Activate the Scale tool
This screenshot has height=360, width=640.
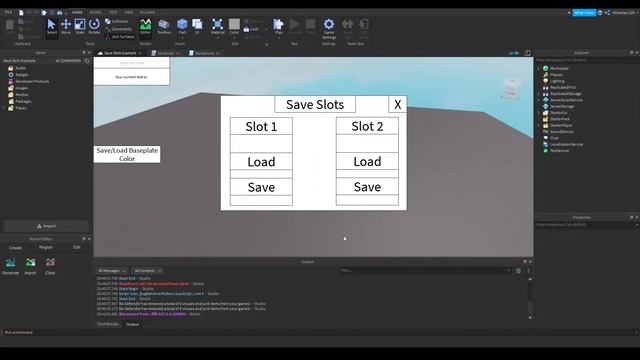(80, 27)
